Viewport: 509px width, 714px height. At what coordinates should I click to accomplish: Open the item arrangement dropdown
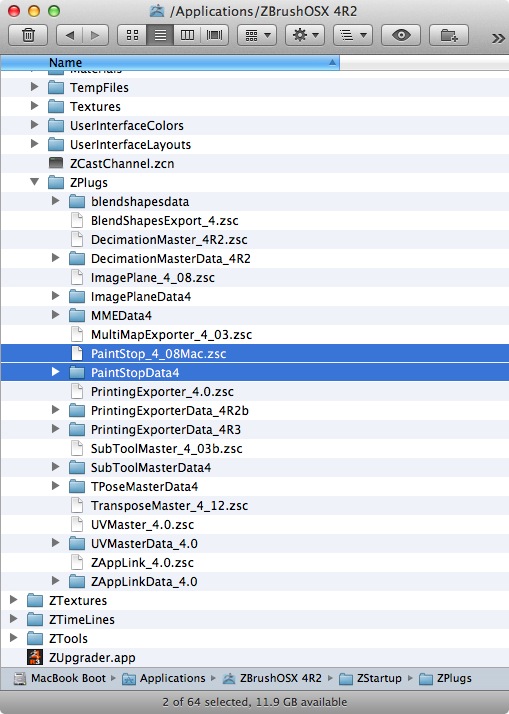coord(257,35)
